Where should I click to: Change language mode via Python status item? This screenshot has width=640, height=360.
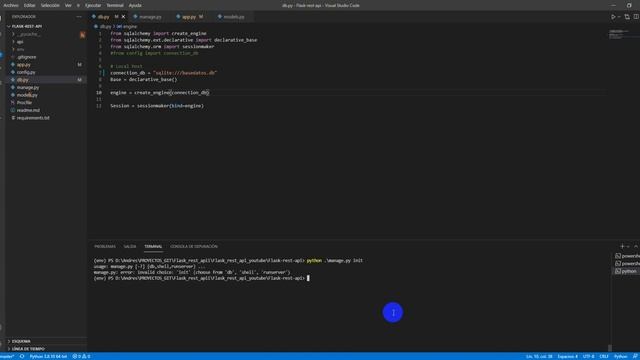click(620, 356)
